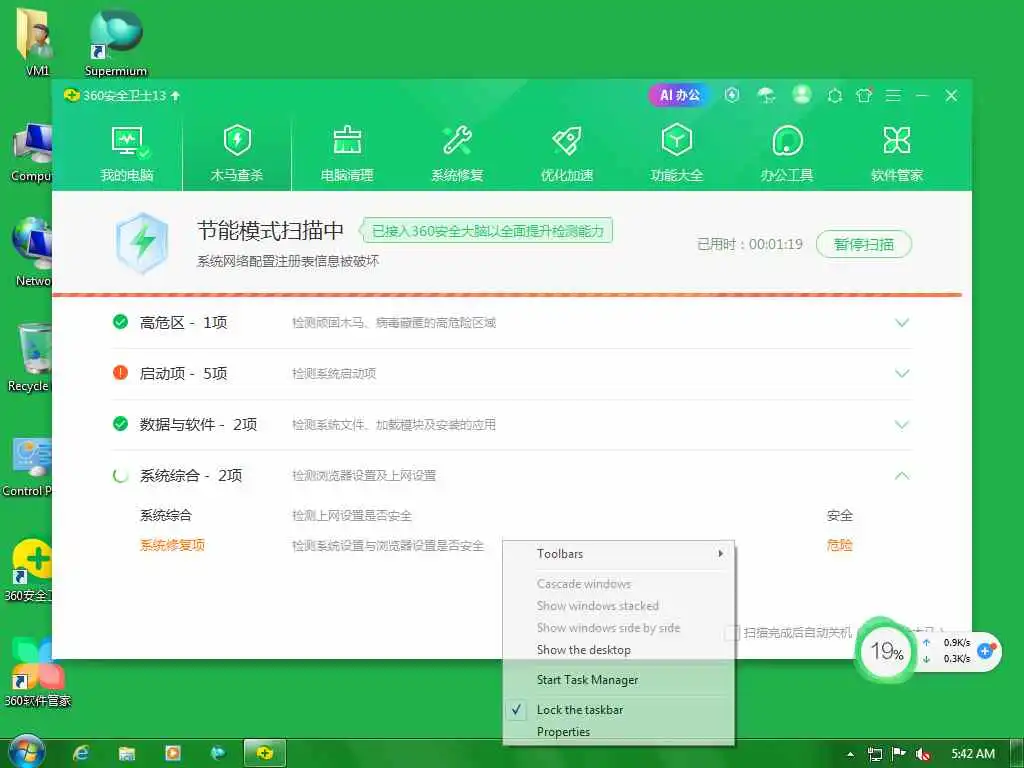Image resolution: width=1024 pixels, height=768 pixels.
Task: Open the 软件管家 tab
Action: [x=897, y=154]
